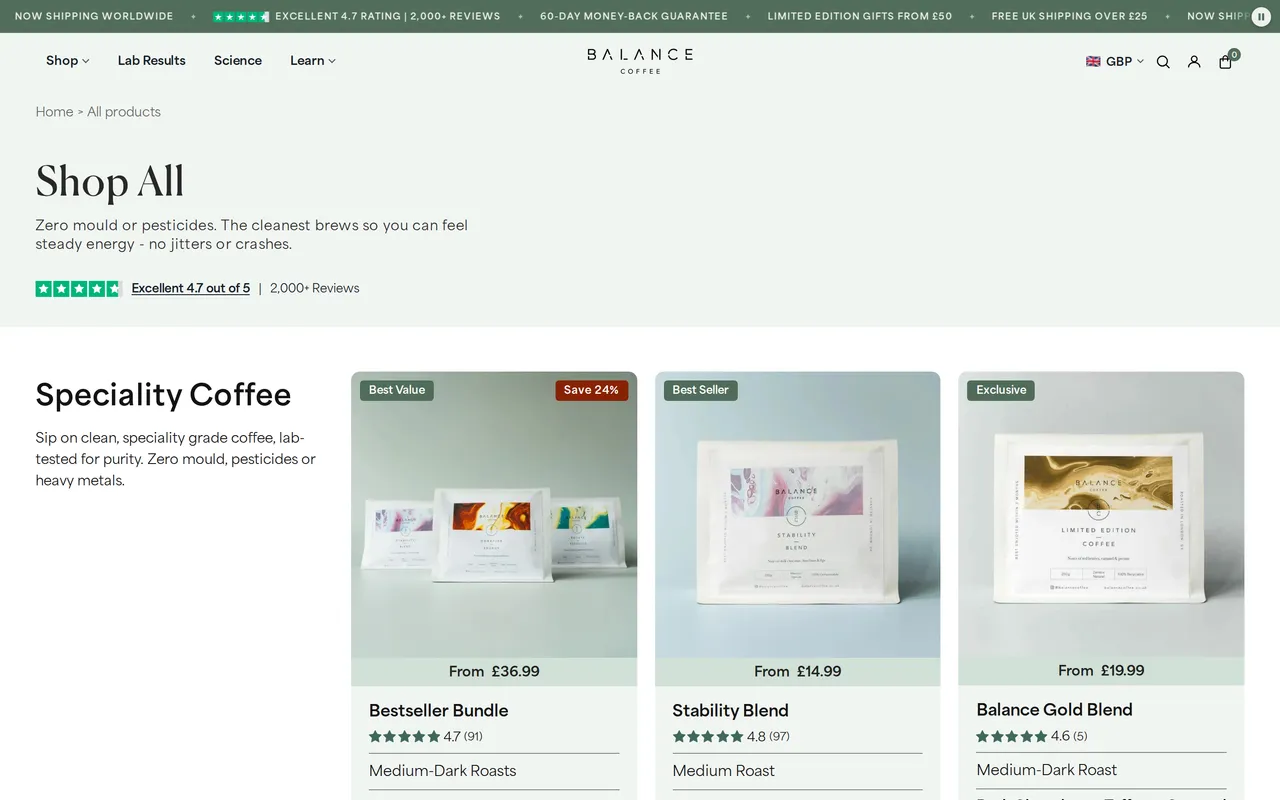Image resolution: width=1280 pixels, height=800 pixels.
Task: Click the Save 24% badge
Action: 591,390
